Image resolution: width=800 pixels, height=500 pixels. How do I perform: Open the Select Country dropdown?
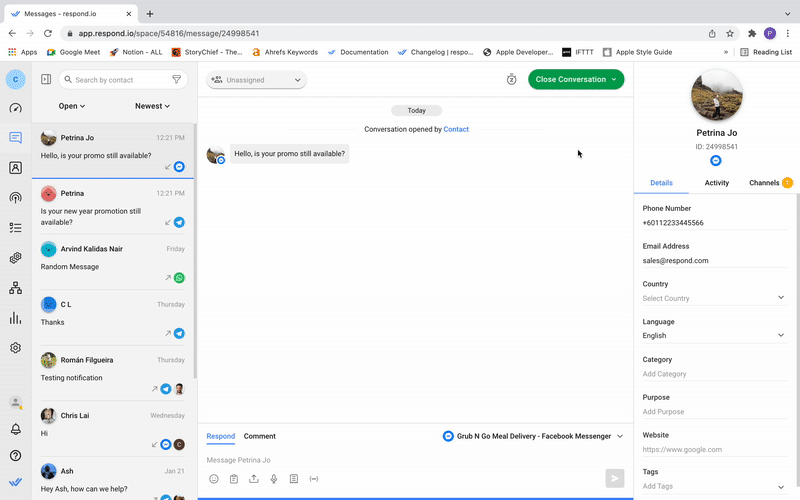[x=713, y=298]
